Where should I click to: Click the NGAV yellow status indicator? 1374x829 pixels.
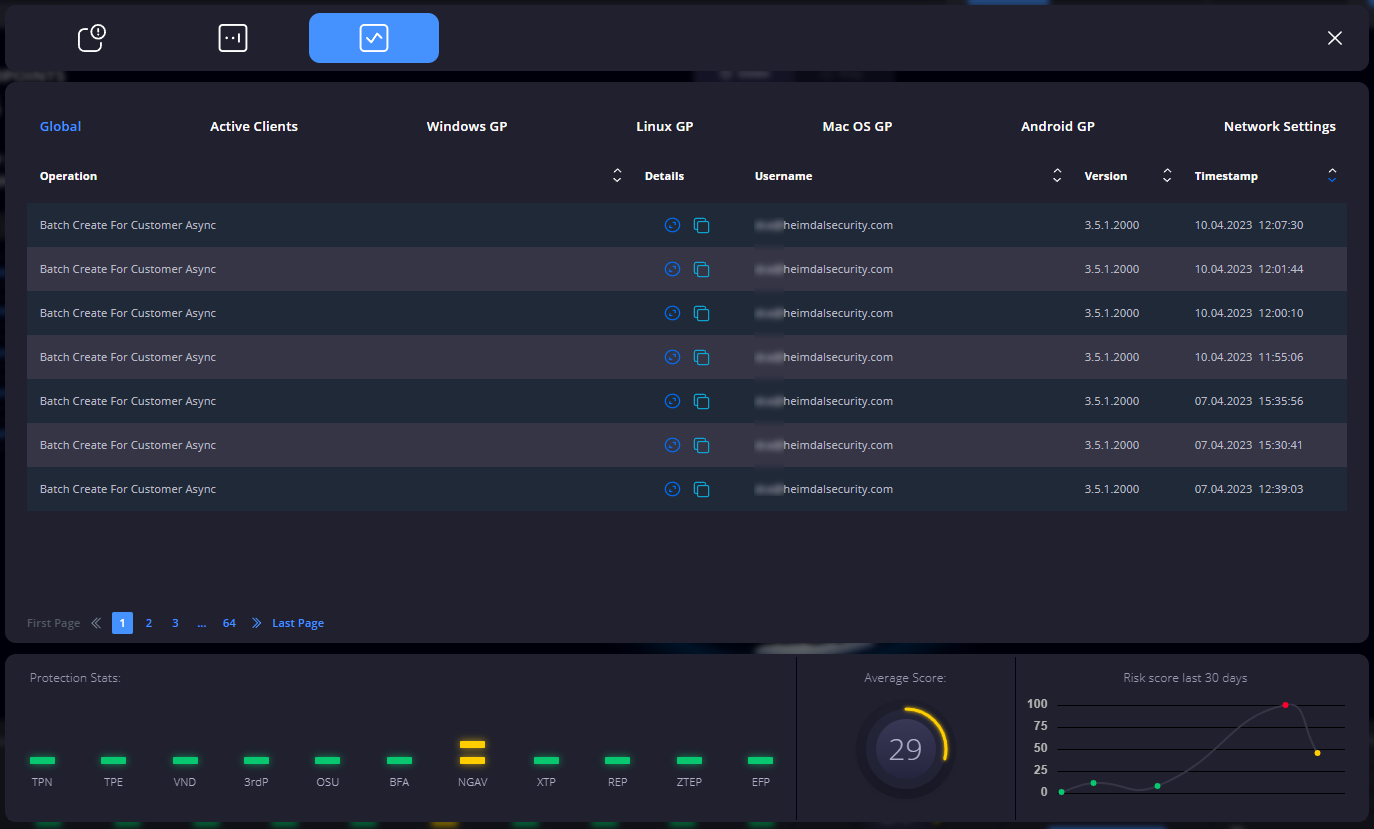pos(472,753)
